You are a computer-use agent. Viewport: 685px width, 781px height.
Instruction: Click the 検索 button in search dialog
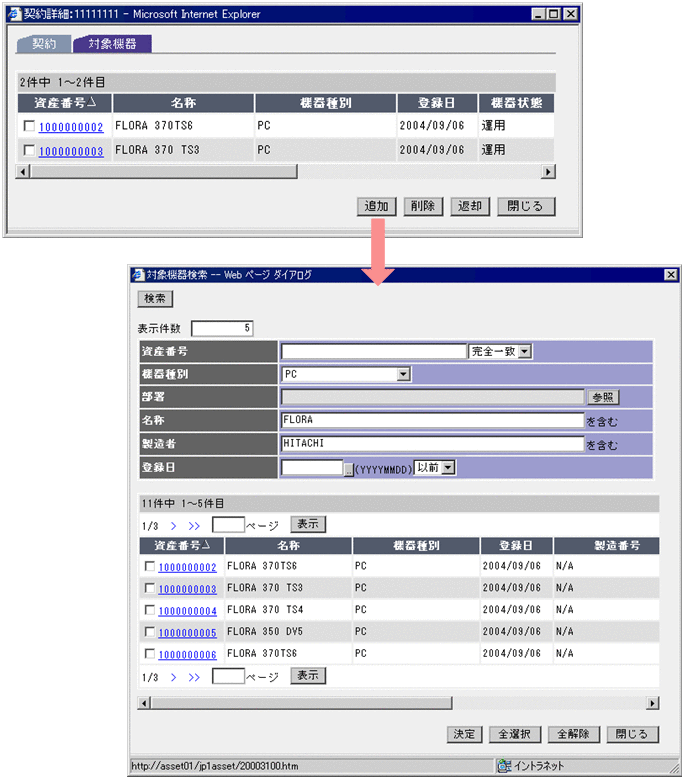tap(155, 298)
